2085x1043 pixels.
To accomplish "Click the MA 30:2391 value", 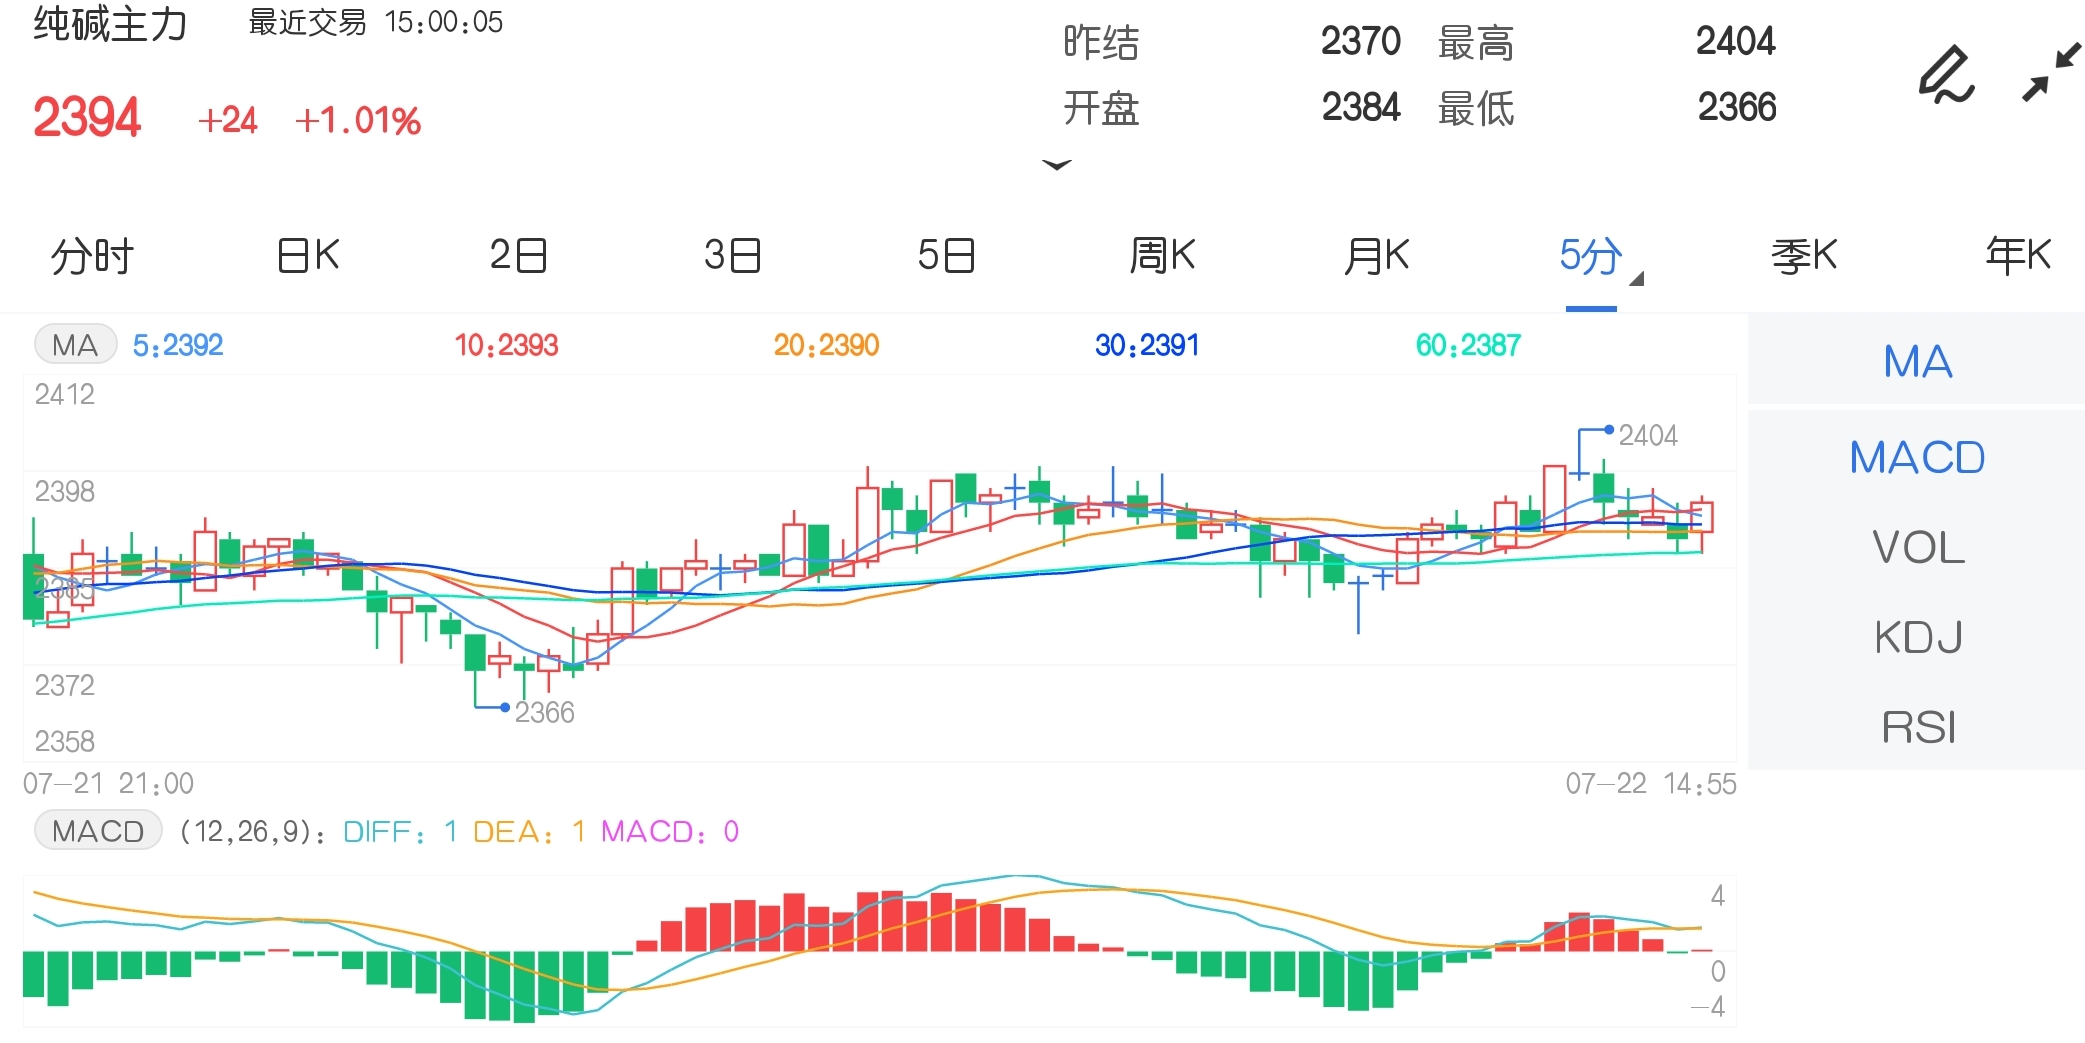I will tap(1147, 345).
